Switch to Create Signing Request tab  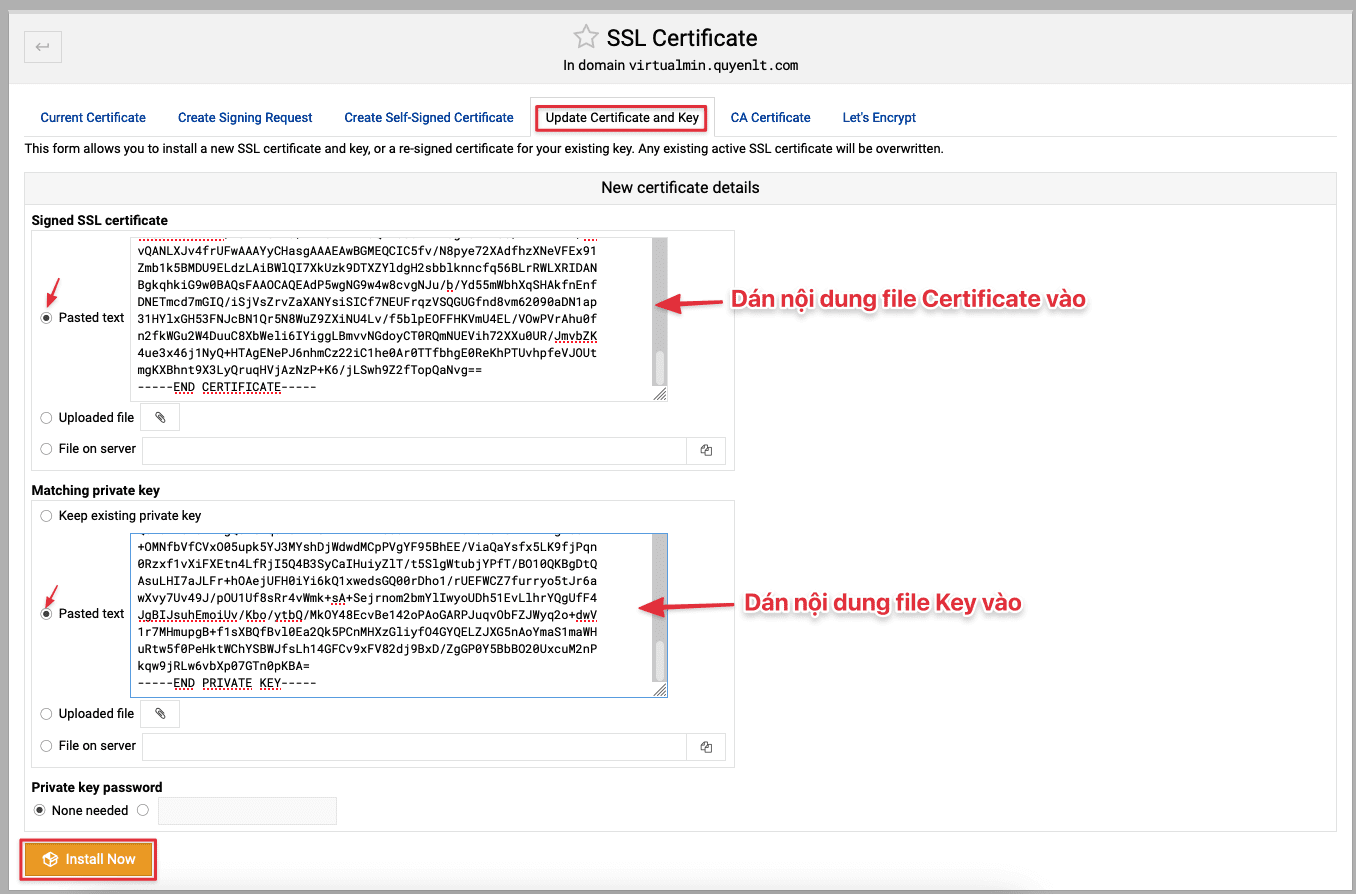[245, 118]
